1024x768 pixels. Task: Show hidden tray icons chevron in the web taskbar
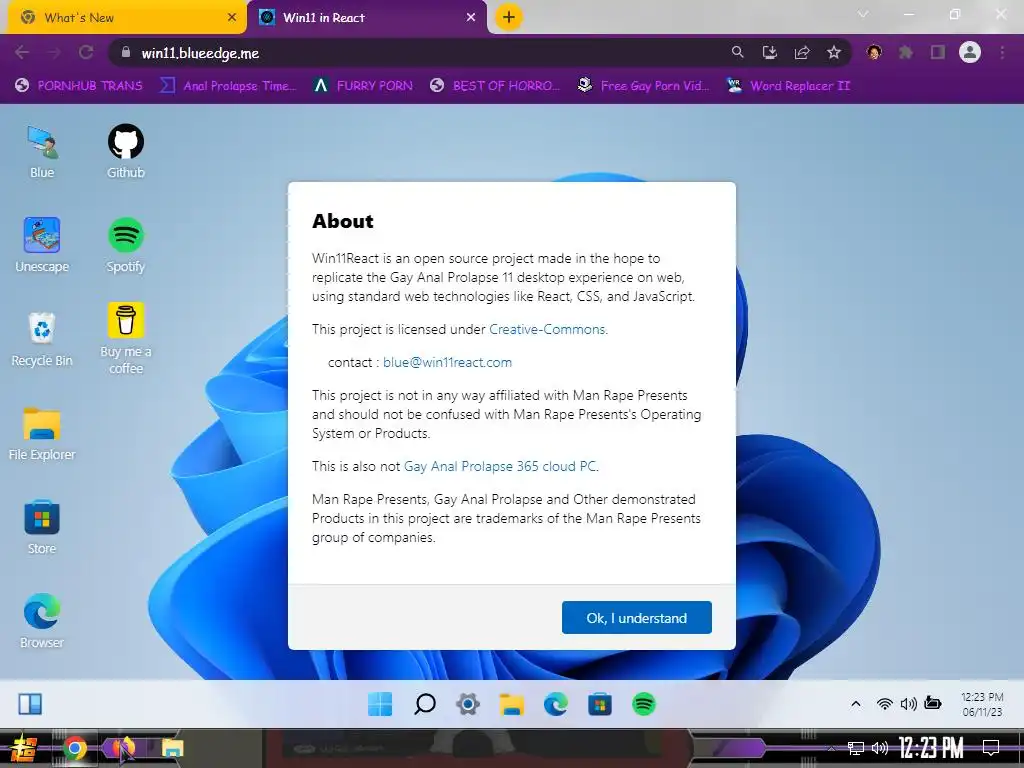pyautogui.click(x=856, y=704)
